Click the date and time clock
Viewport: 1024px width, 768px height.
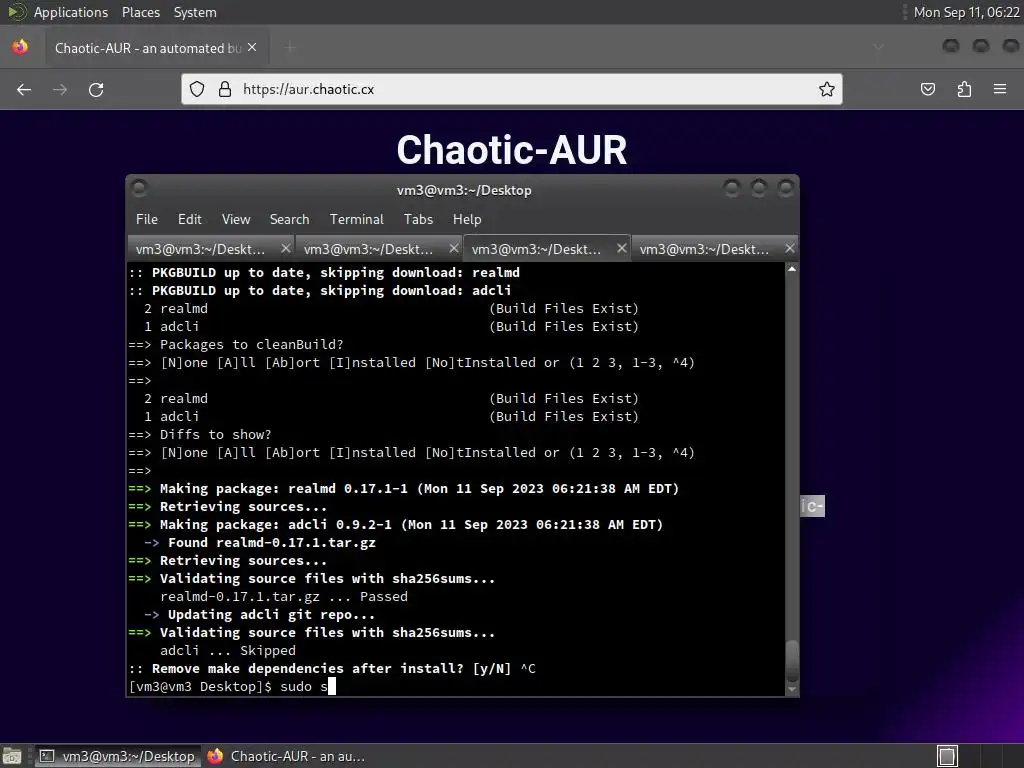tap(966, 12)
